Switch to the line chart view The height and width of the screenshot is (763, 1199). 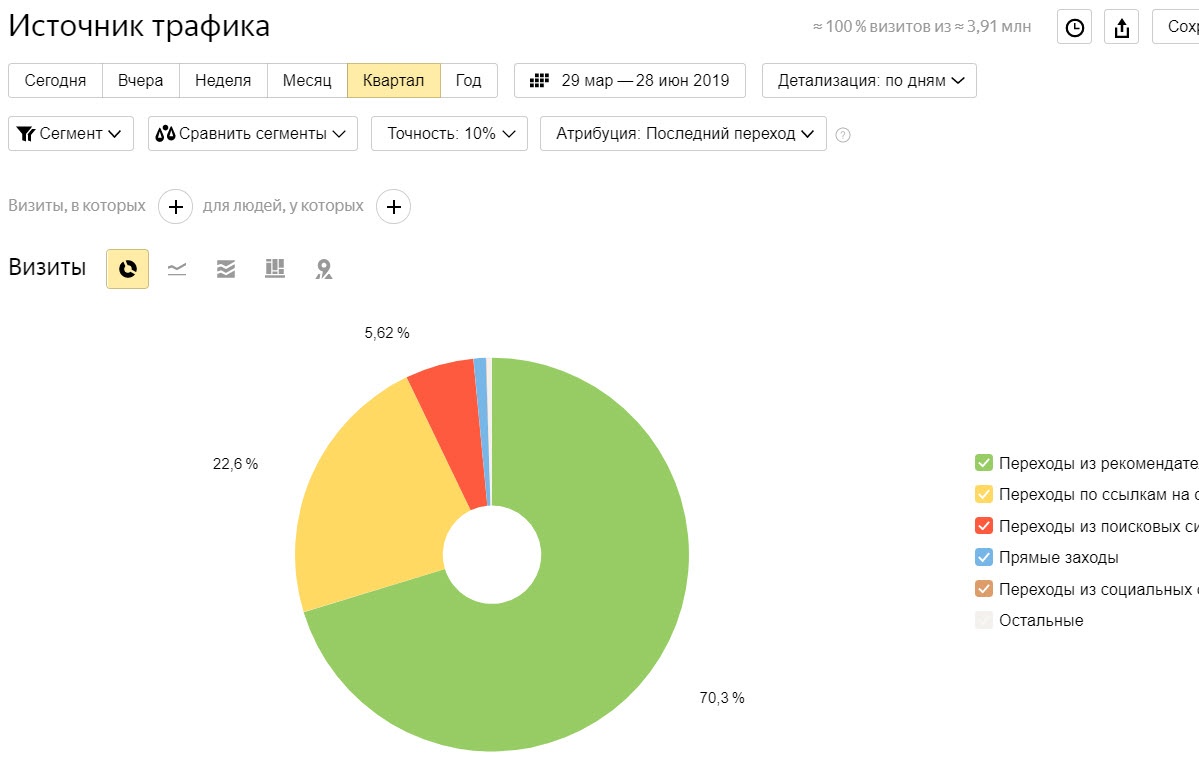(x=177, y=269)
